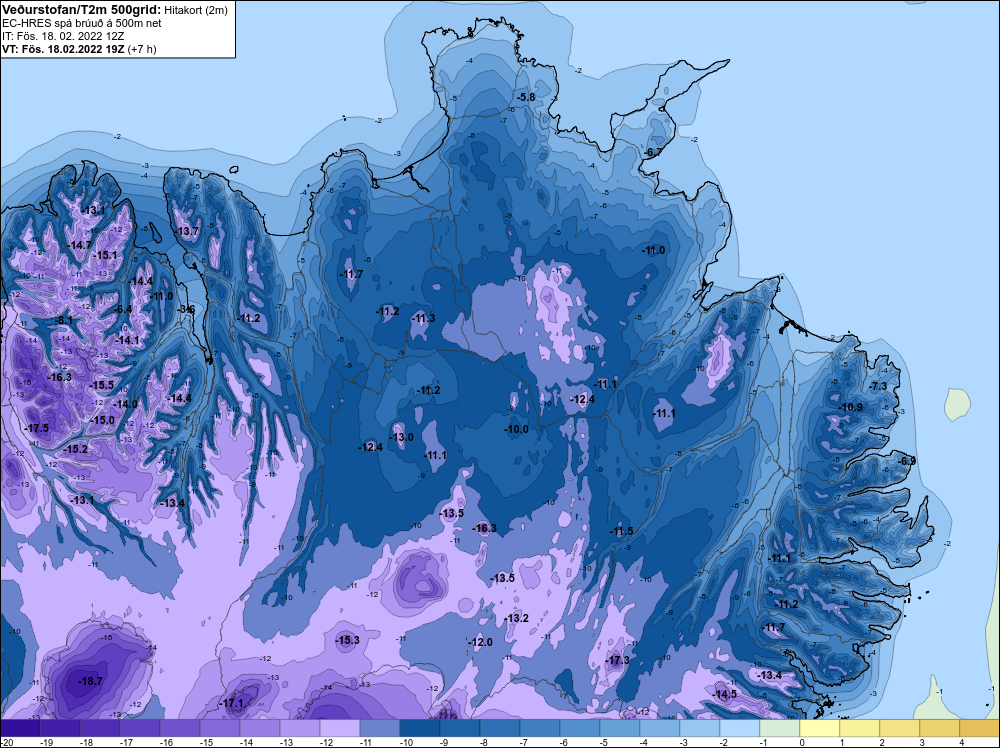Viewport: 1000px width, 748px height.
Task: Click the -15.0 temperature reading
Action: (102, 420)
